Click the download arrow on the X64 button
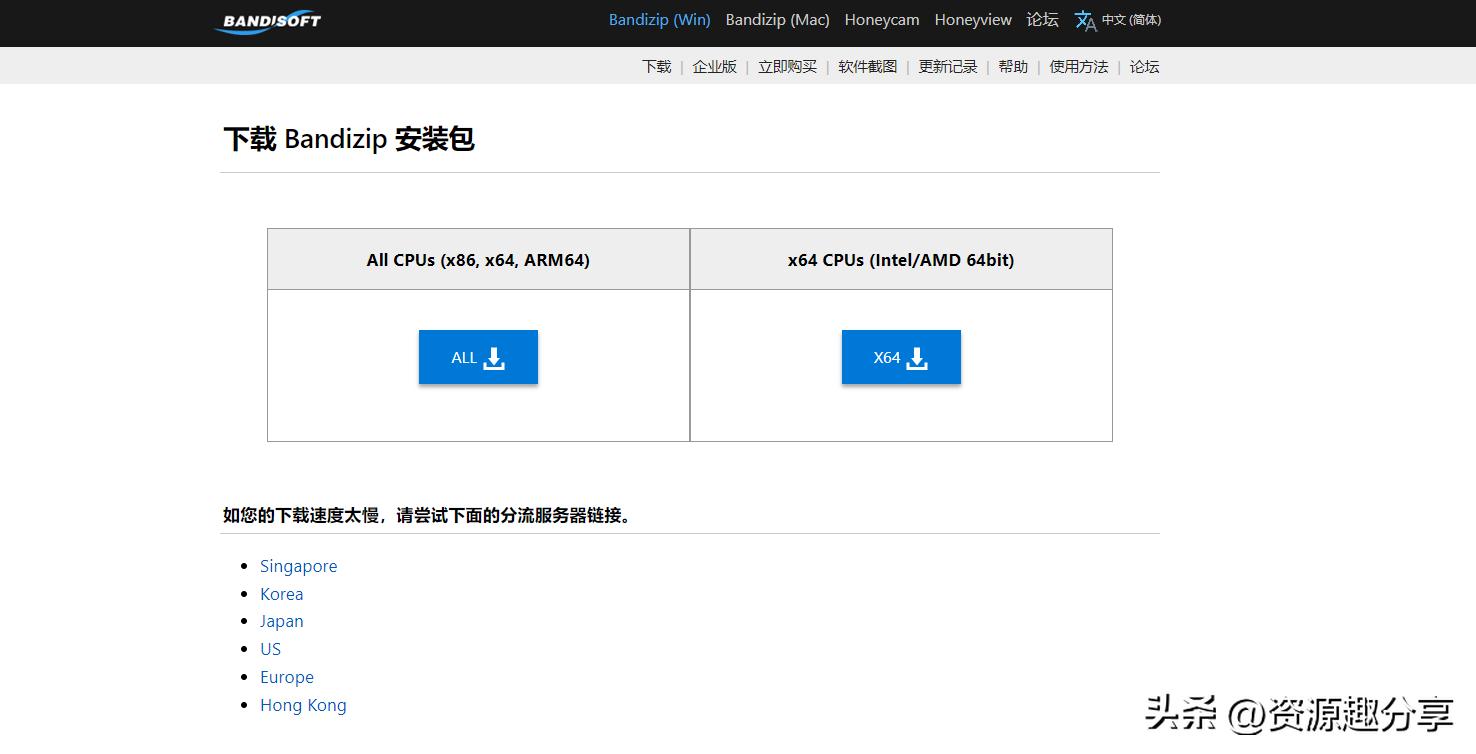Viewport: 1476px width, 754px height. (916, 357)
